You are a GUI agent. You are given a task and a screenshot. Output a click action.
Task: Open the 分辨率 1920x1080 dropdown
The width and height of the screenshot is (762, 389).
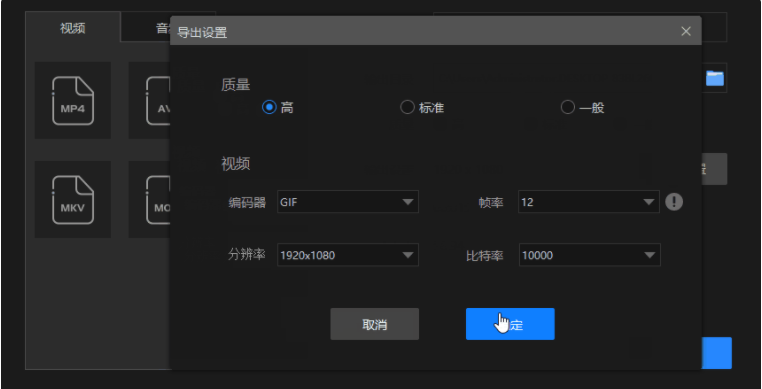click(x=348, y=255)
